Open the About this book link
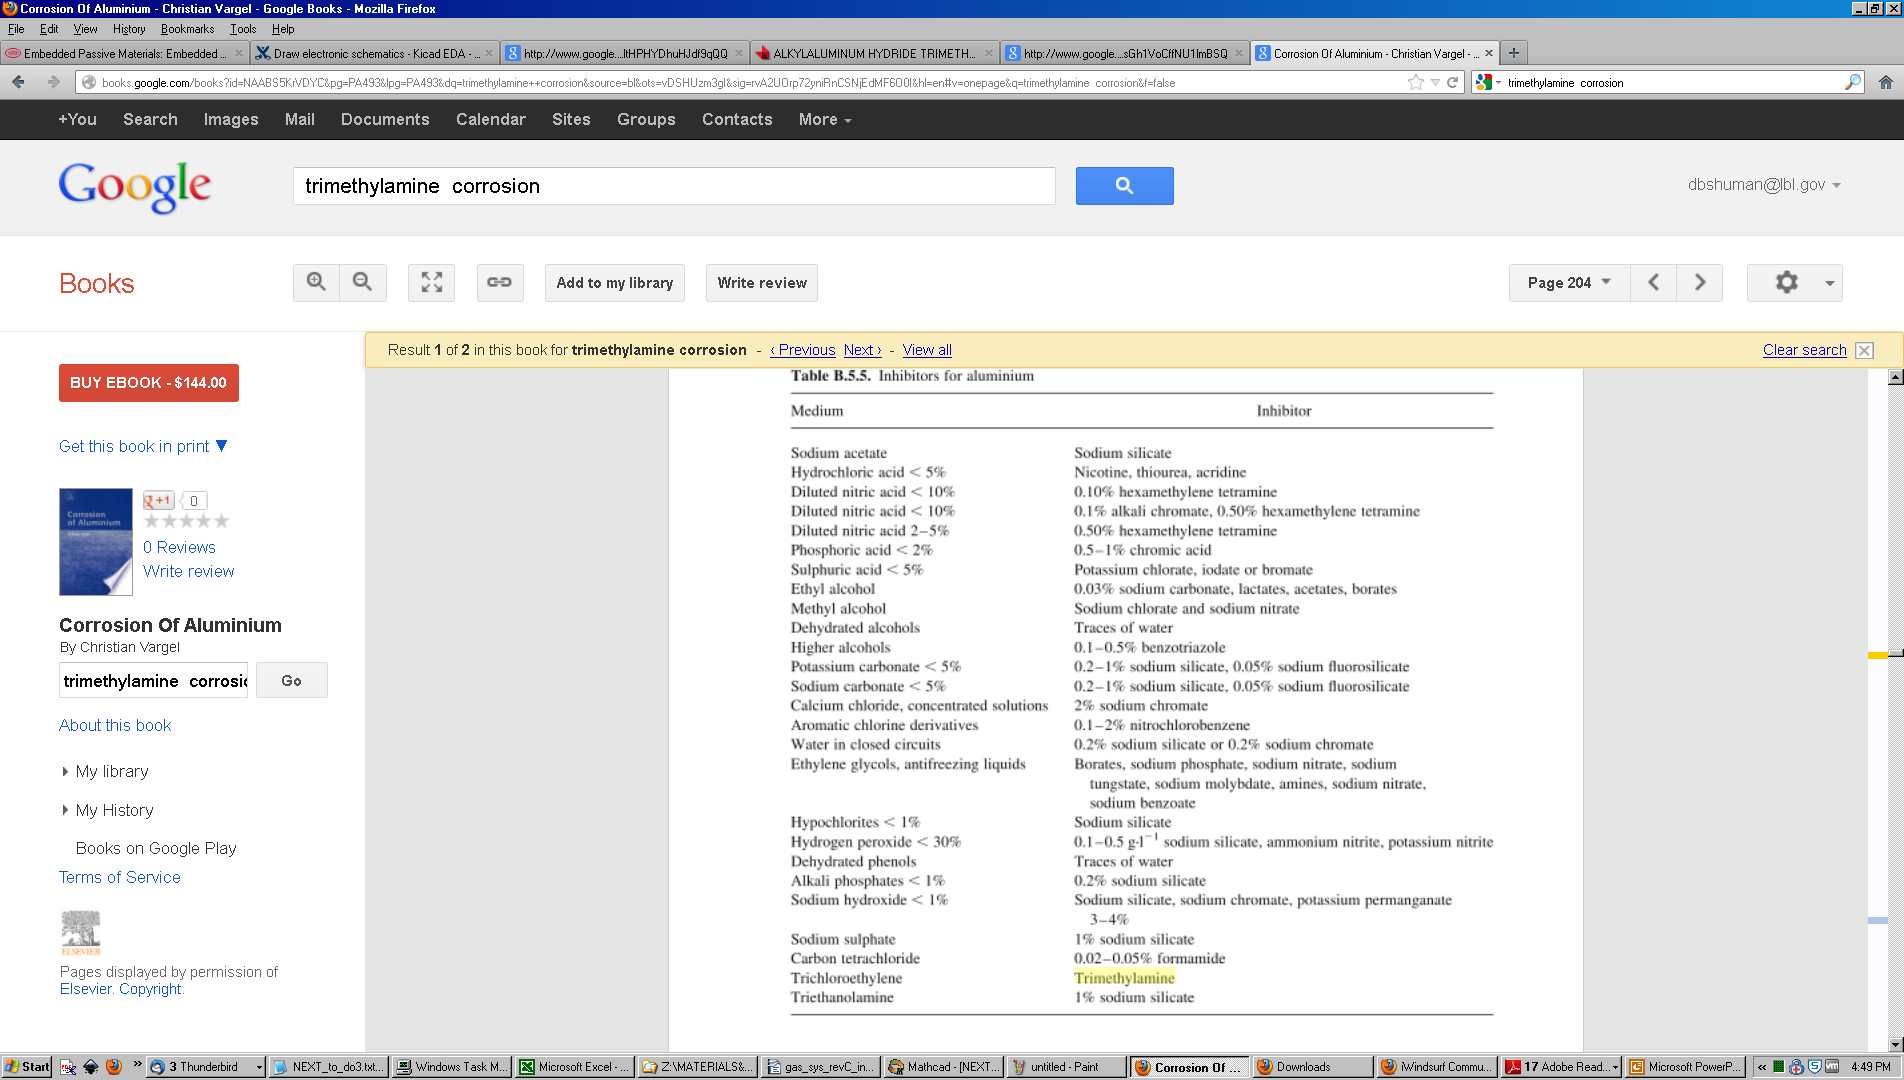 tap(115, 725)
